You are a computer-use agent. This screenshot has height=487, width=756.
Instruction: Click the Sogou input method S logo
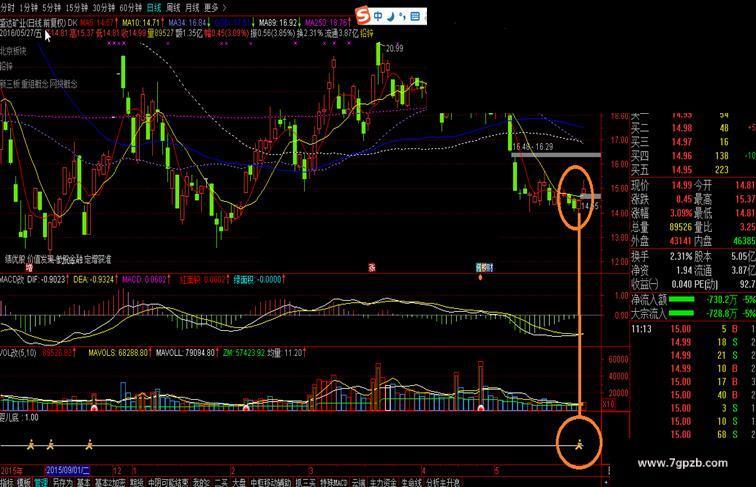coord(363,16)
